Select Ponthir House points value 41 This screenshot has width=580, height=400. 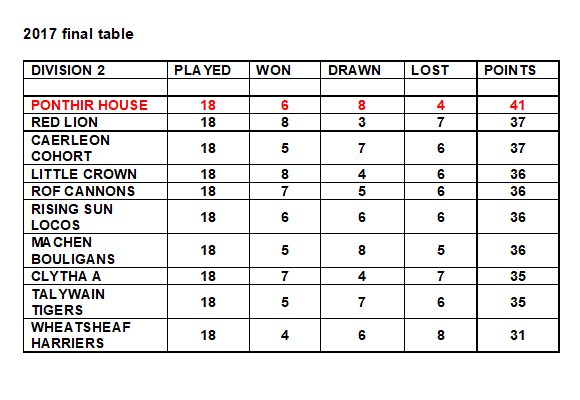pos(517,105)
